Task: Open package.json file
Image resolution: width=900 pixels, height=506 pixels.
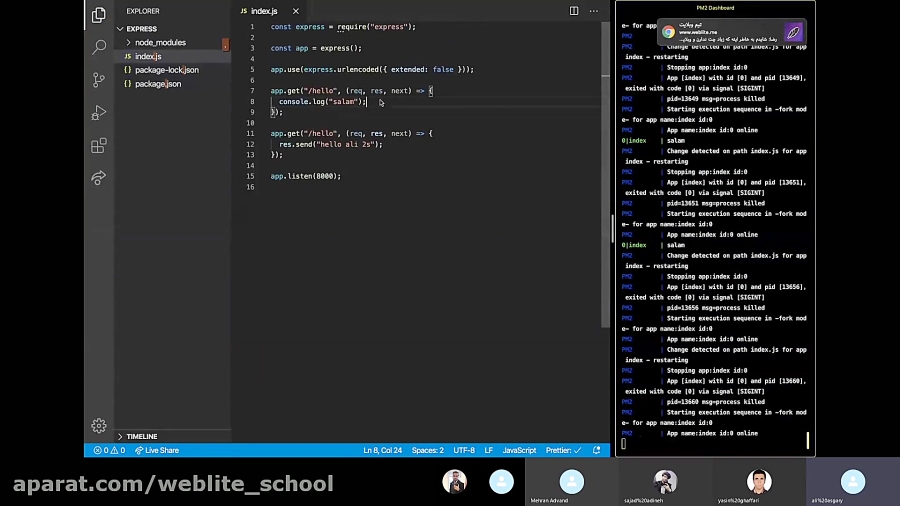Action: click(x=158, y=84)
